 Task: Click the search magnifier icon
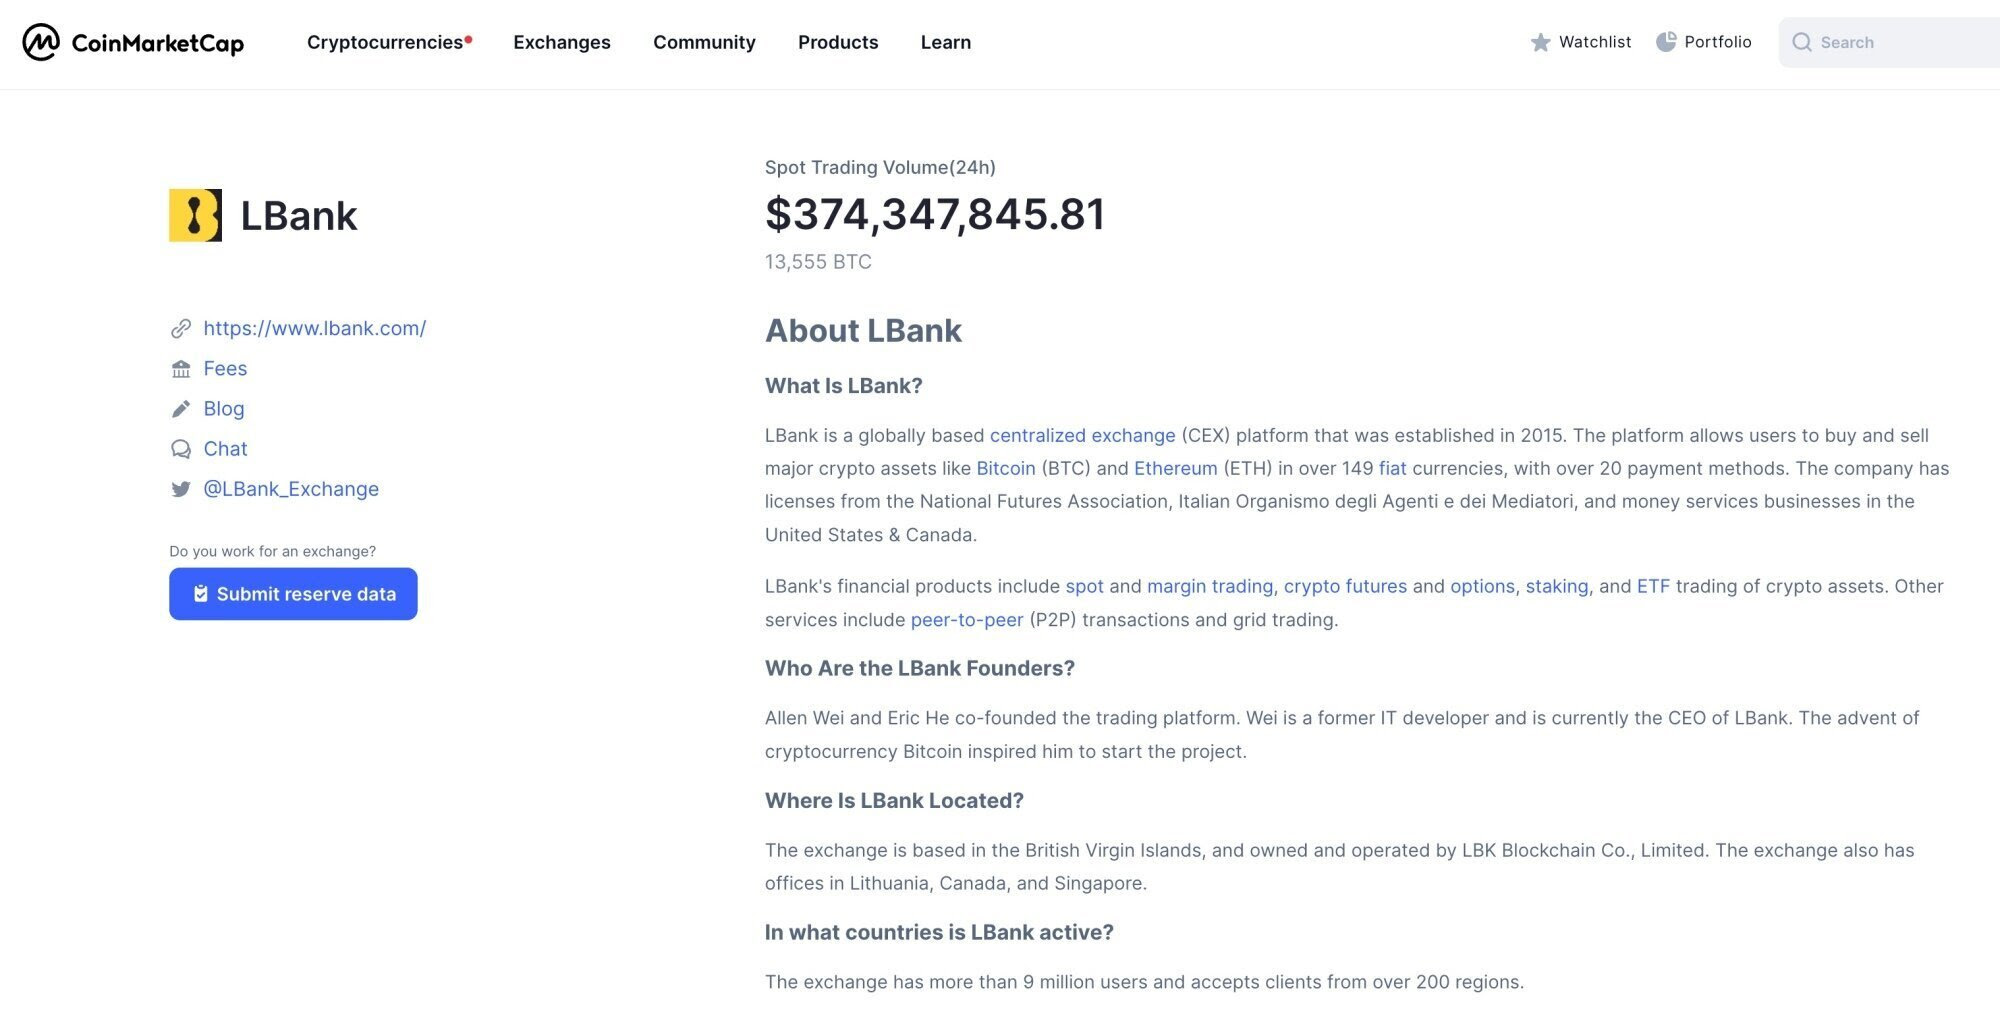point(1802,42)
